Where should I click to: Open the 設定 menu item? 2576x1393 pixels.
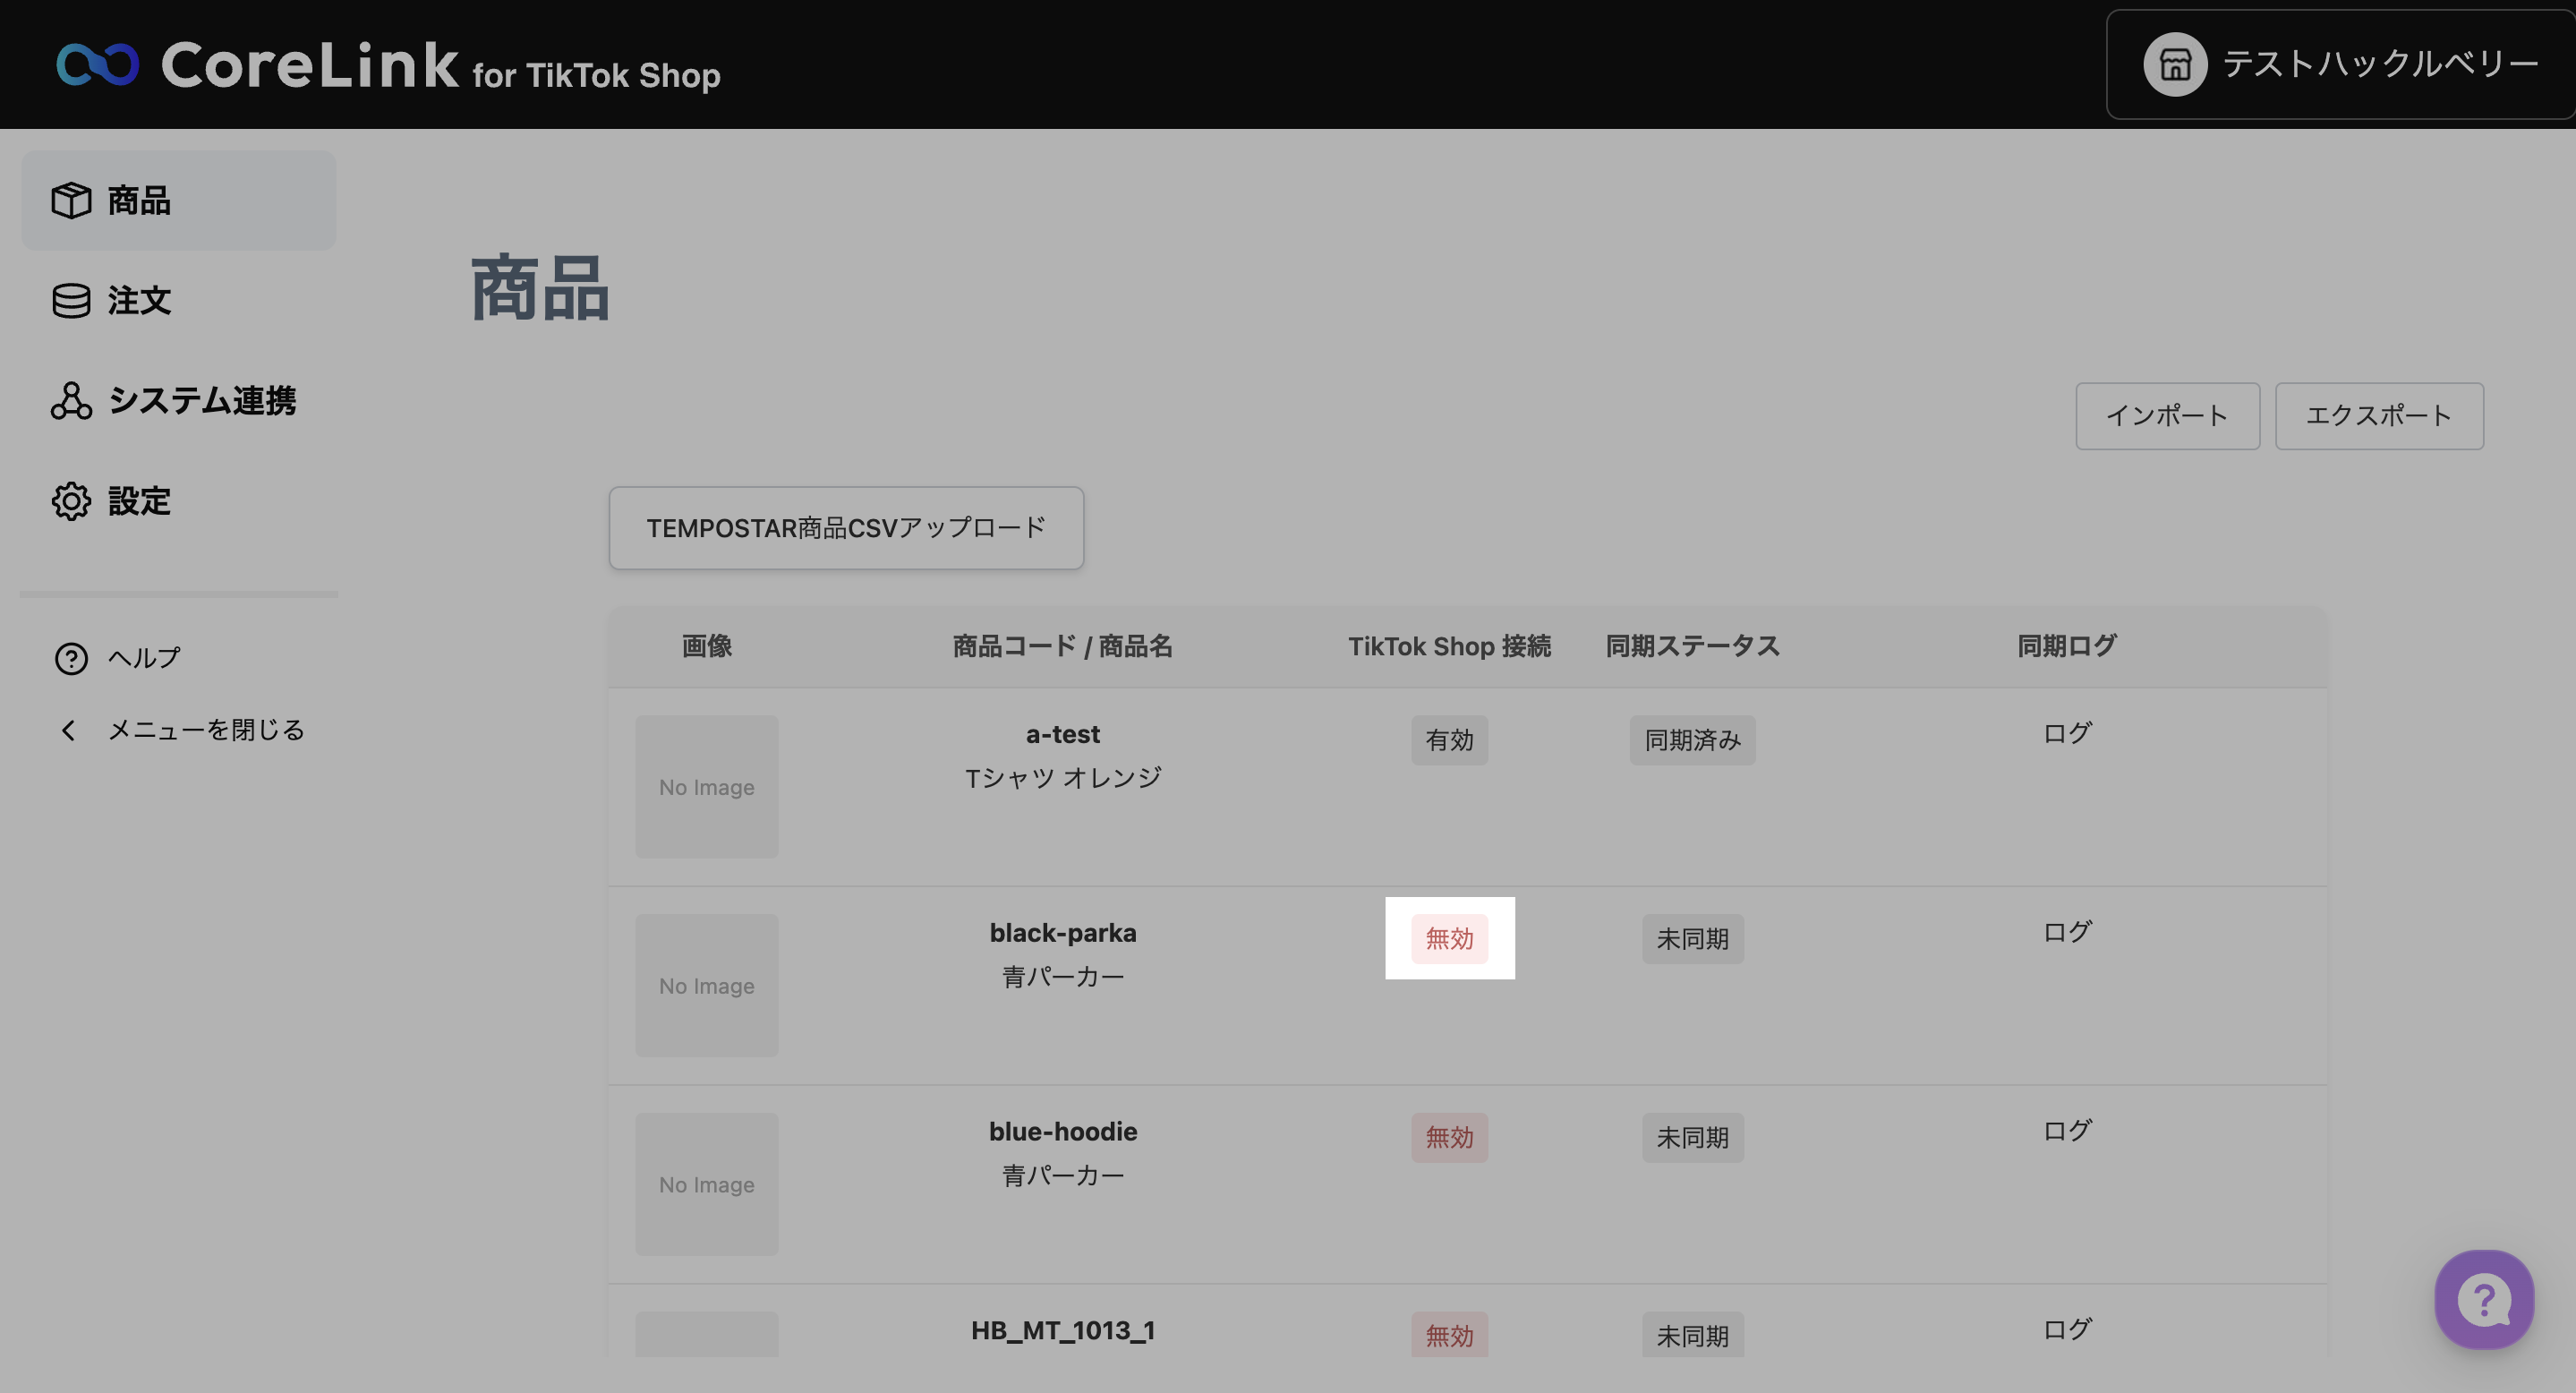click(179, 501)
